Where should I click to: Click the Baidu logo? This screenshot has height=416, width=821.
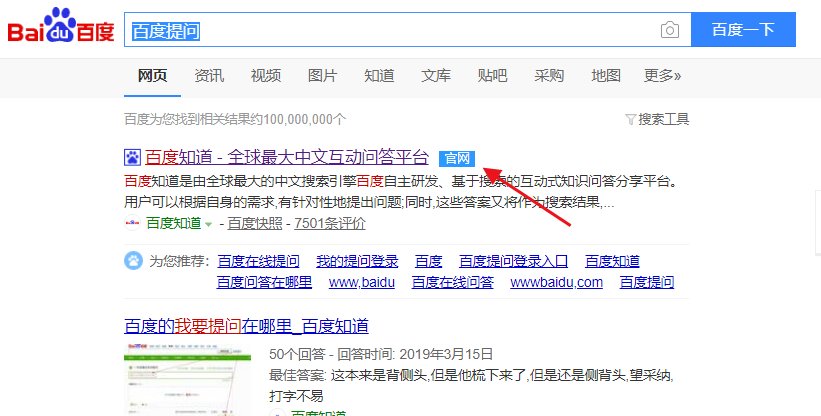coord(60,26)
